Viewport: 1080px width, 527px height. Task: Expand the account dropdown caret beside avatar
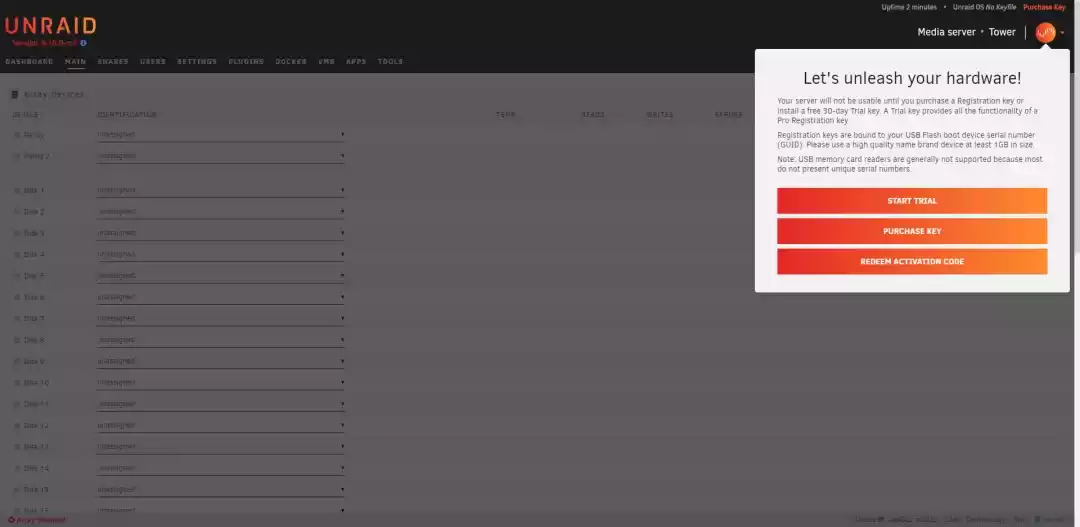[x=1063, y=33]
